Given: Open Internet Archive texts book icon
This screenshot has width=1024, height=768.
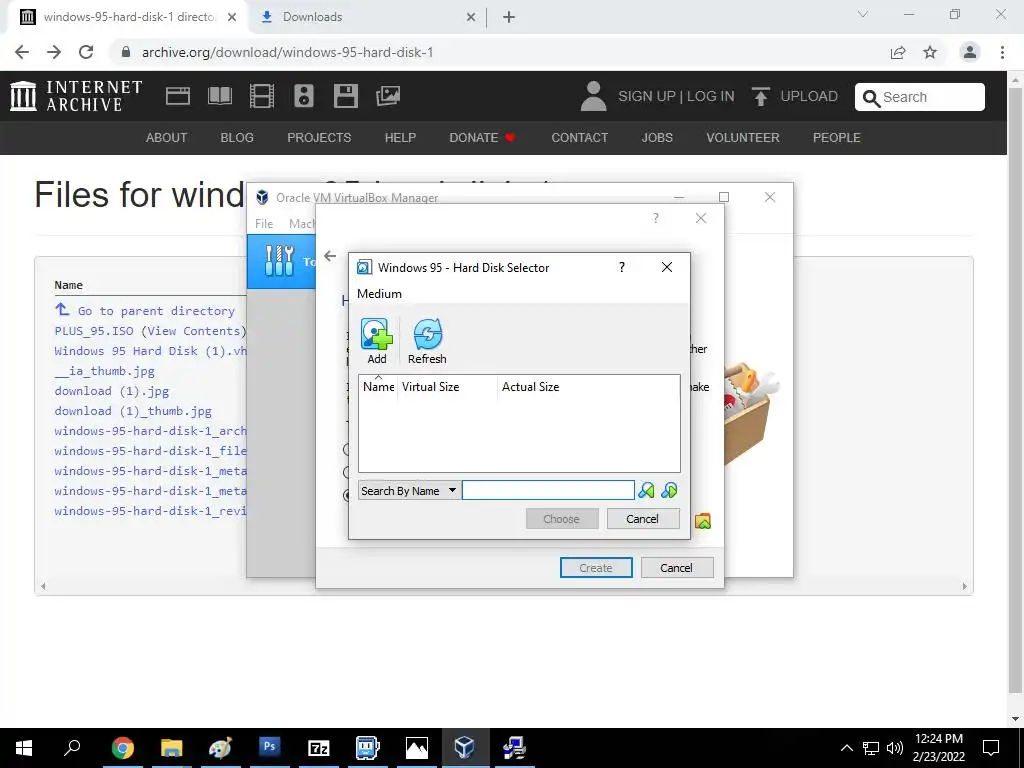Looking at the screenshot, I should (220, 96).
